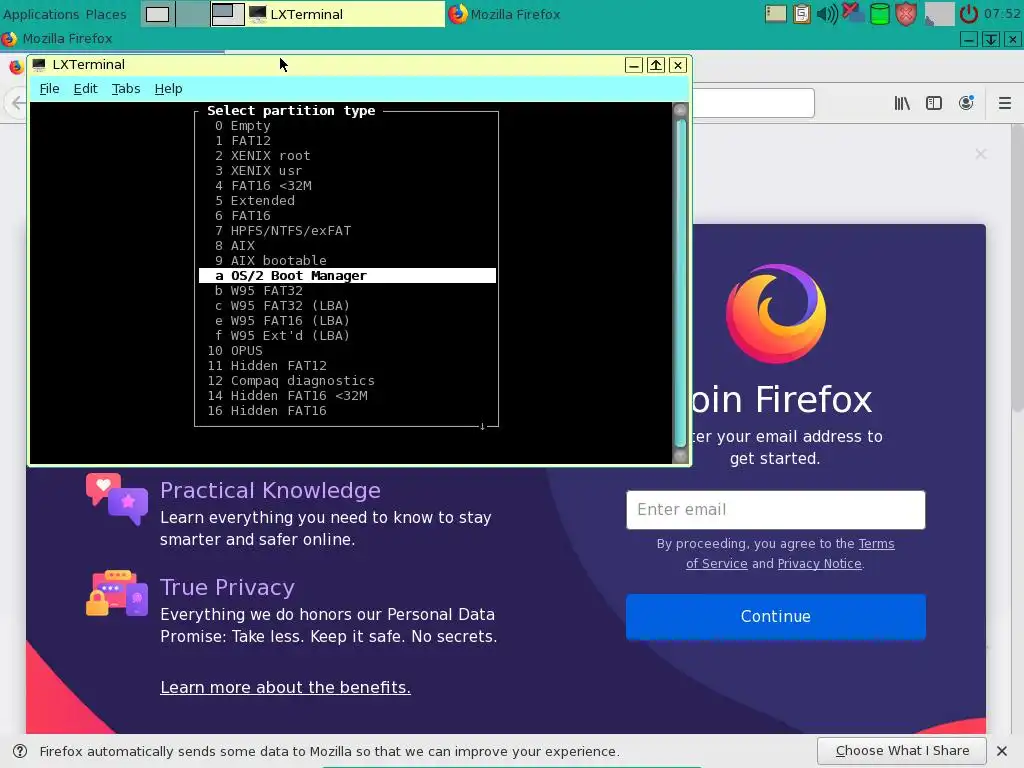The image size is (1024, 768).
Task: Open the Help menu in LXTerminal
Action: [x=168, y=89]
